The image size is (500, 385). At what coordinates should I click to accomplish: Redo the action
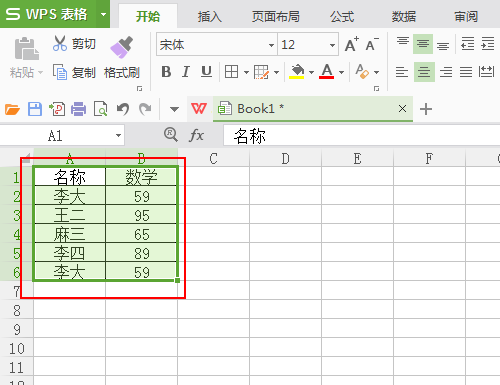pyautogui.click(x=145, y=109)
